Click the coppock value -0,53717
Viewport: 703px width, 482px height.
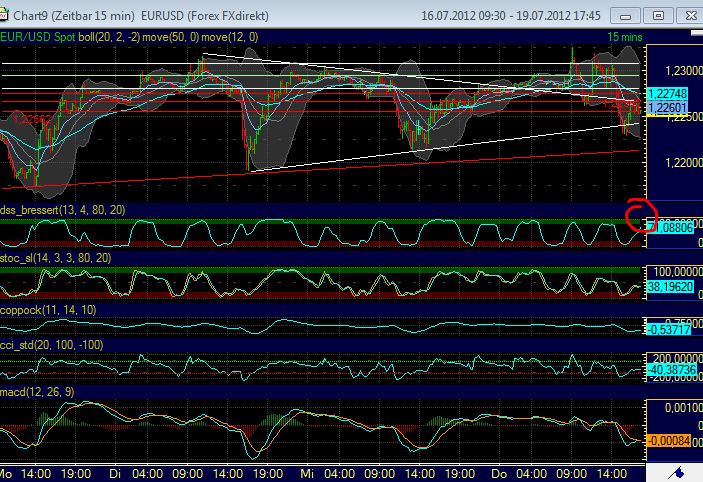[x=669, y=330]
